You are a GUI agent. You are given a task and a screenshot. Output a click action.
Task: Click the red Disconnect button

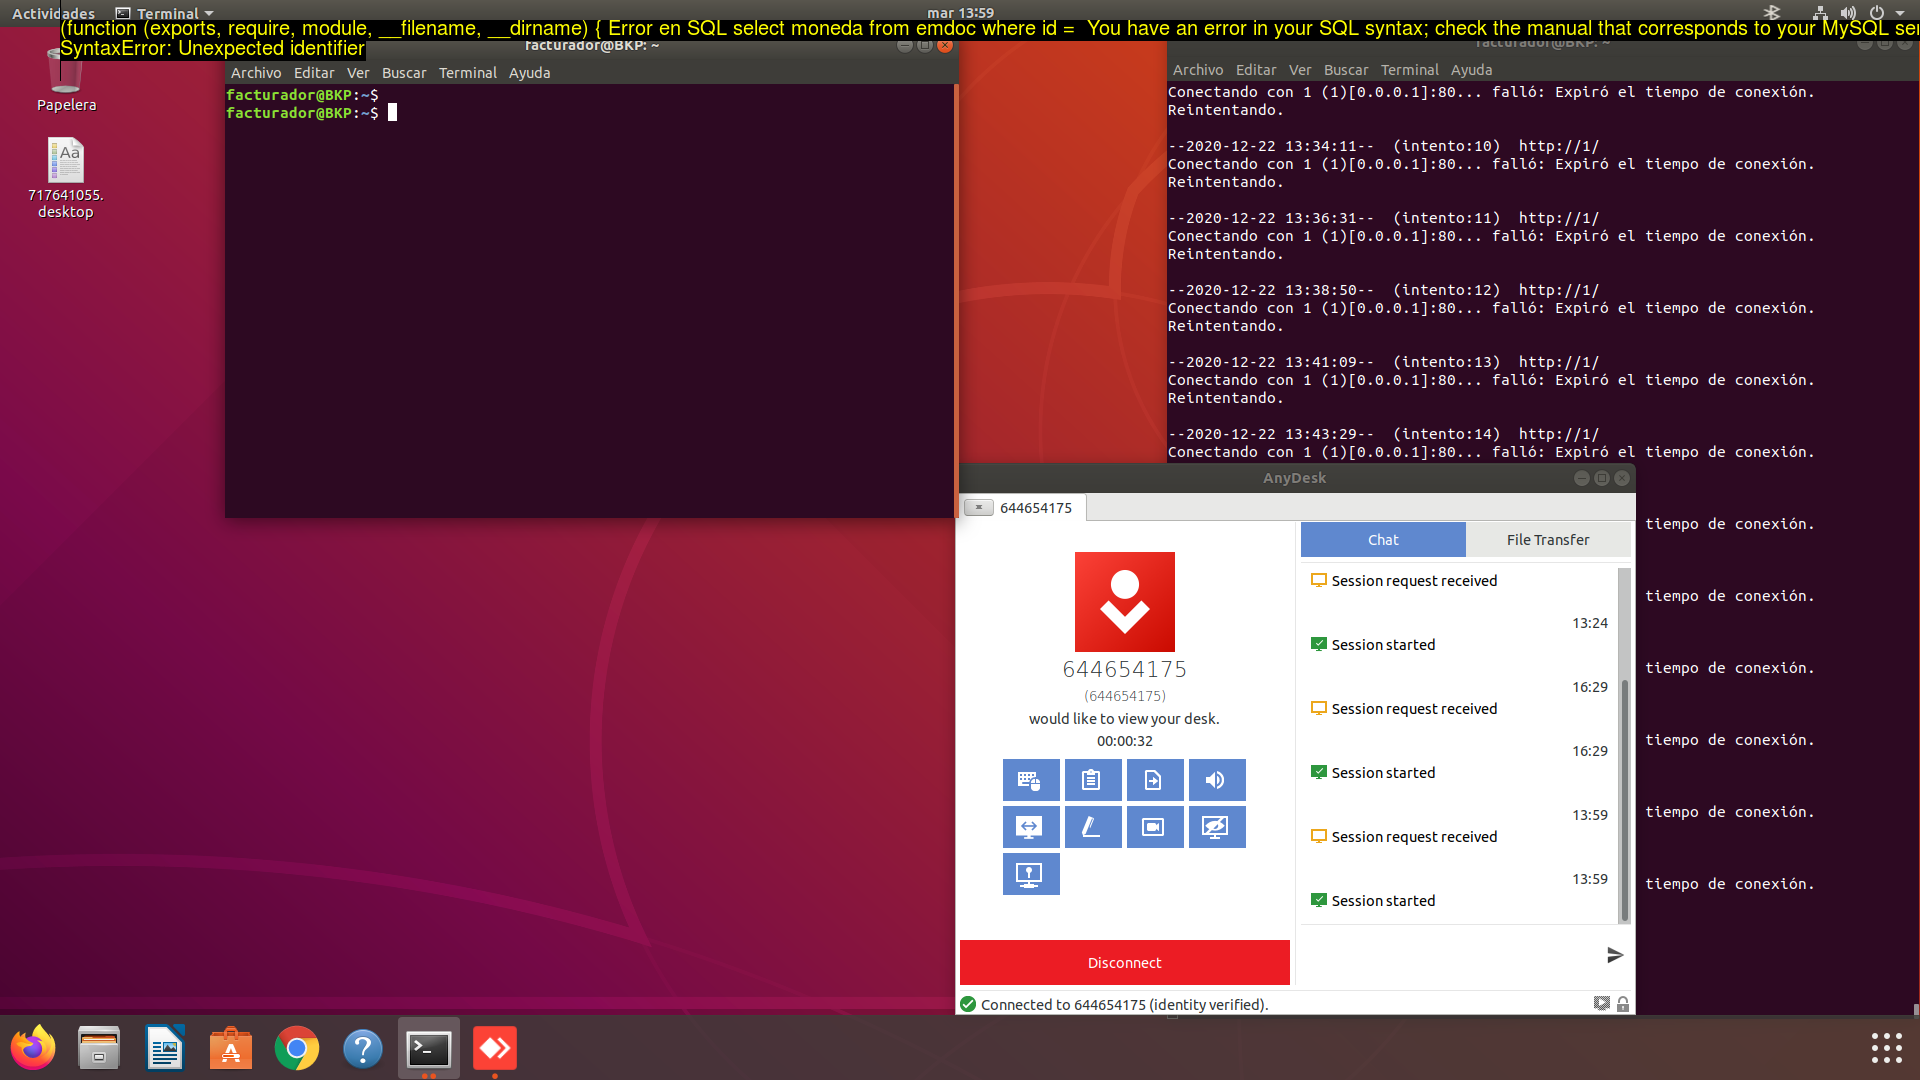(1125, 962)
